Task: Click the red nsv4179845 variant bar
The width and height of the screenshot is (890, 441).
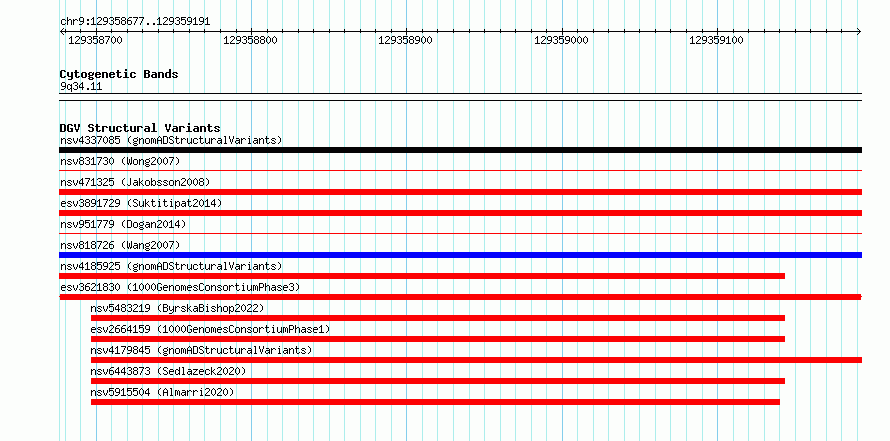Action: pyautogui.click(x=476, y=360)
